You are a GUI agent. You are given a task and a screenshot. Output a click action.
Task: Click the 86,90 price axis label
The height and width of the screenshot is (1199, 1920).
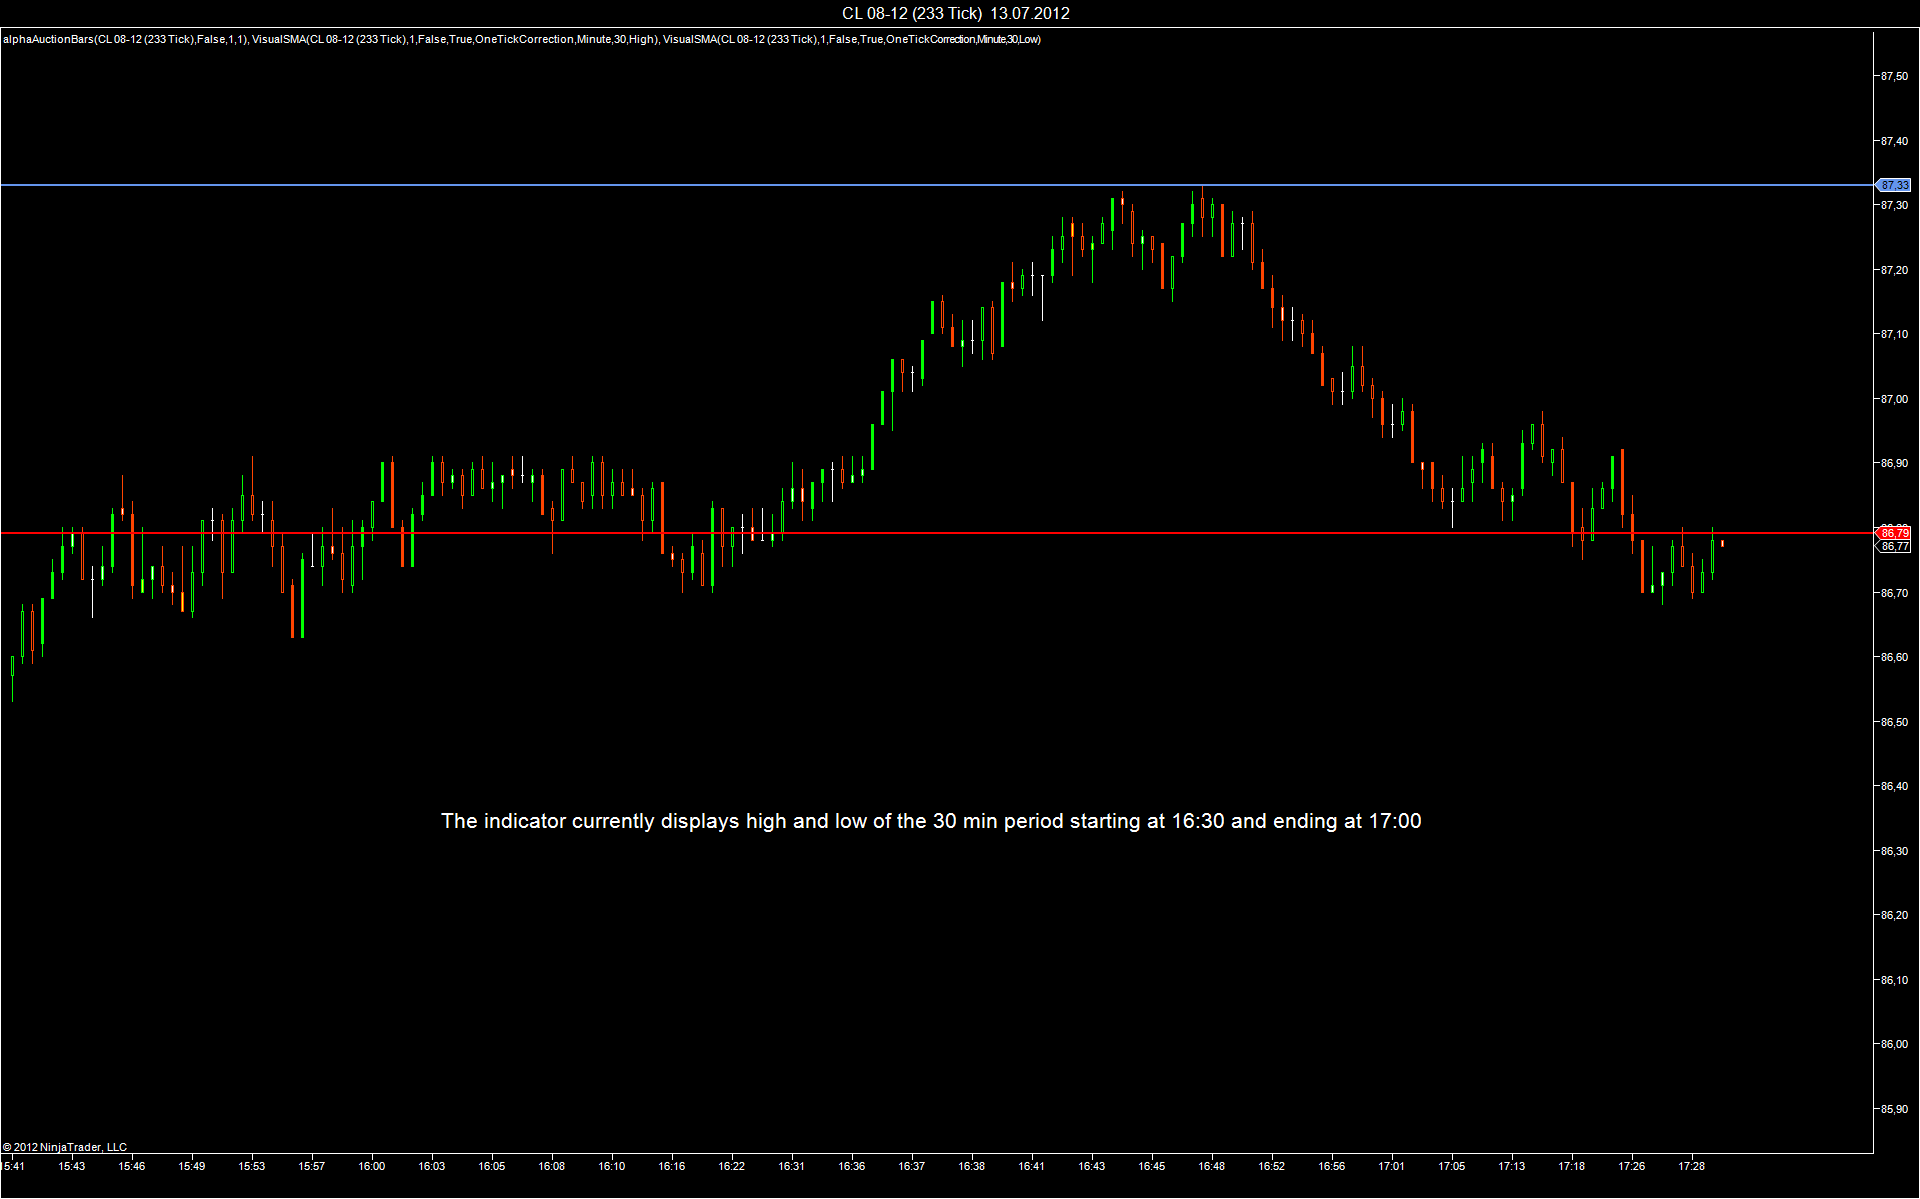tap(1894, 463)
